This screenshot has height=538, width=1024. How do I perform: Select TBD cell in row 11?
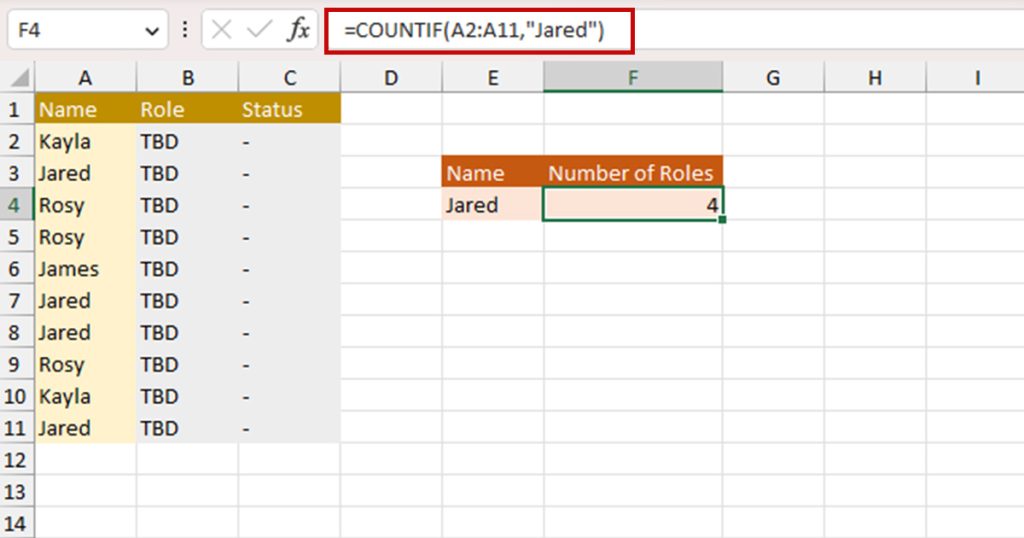click(187, 428)
